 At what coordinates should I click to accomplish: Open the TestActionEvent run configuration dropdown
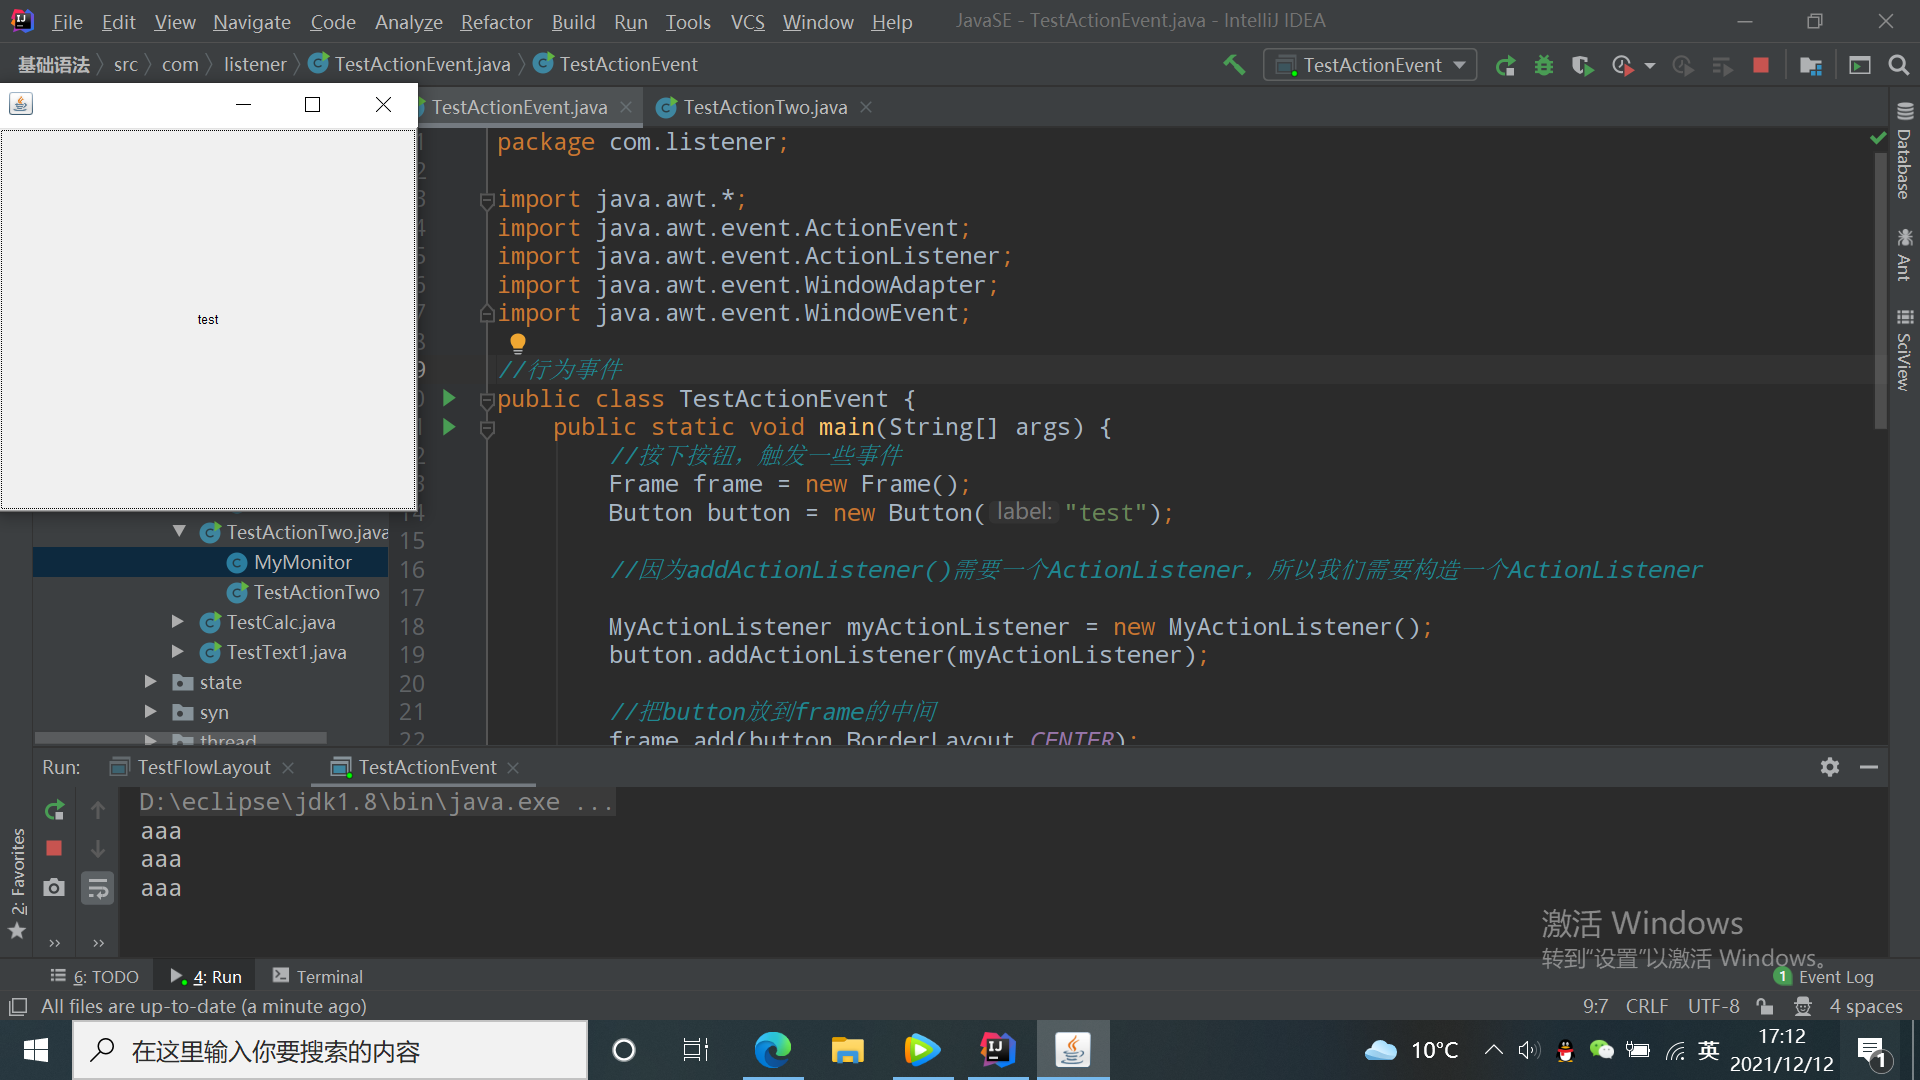(1370, 65)
